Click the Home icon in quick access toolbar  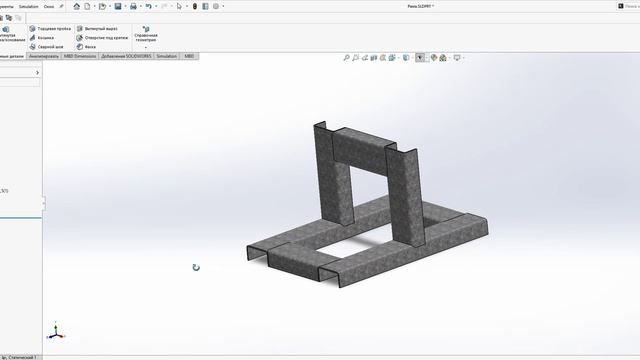point(76,6)
